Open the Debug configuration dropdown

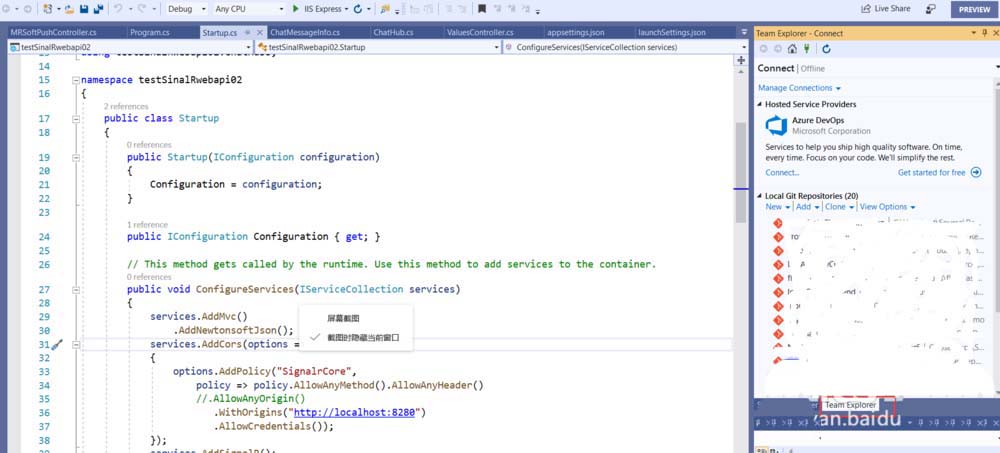pos(203,9)
